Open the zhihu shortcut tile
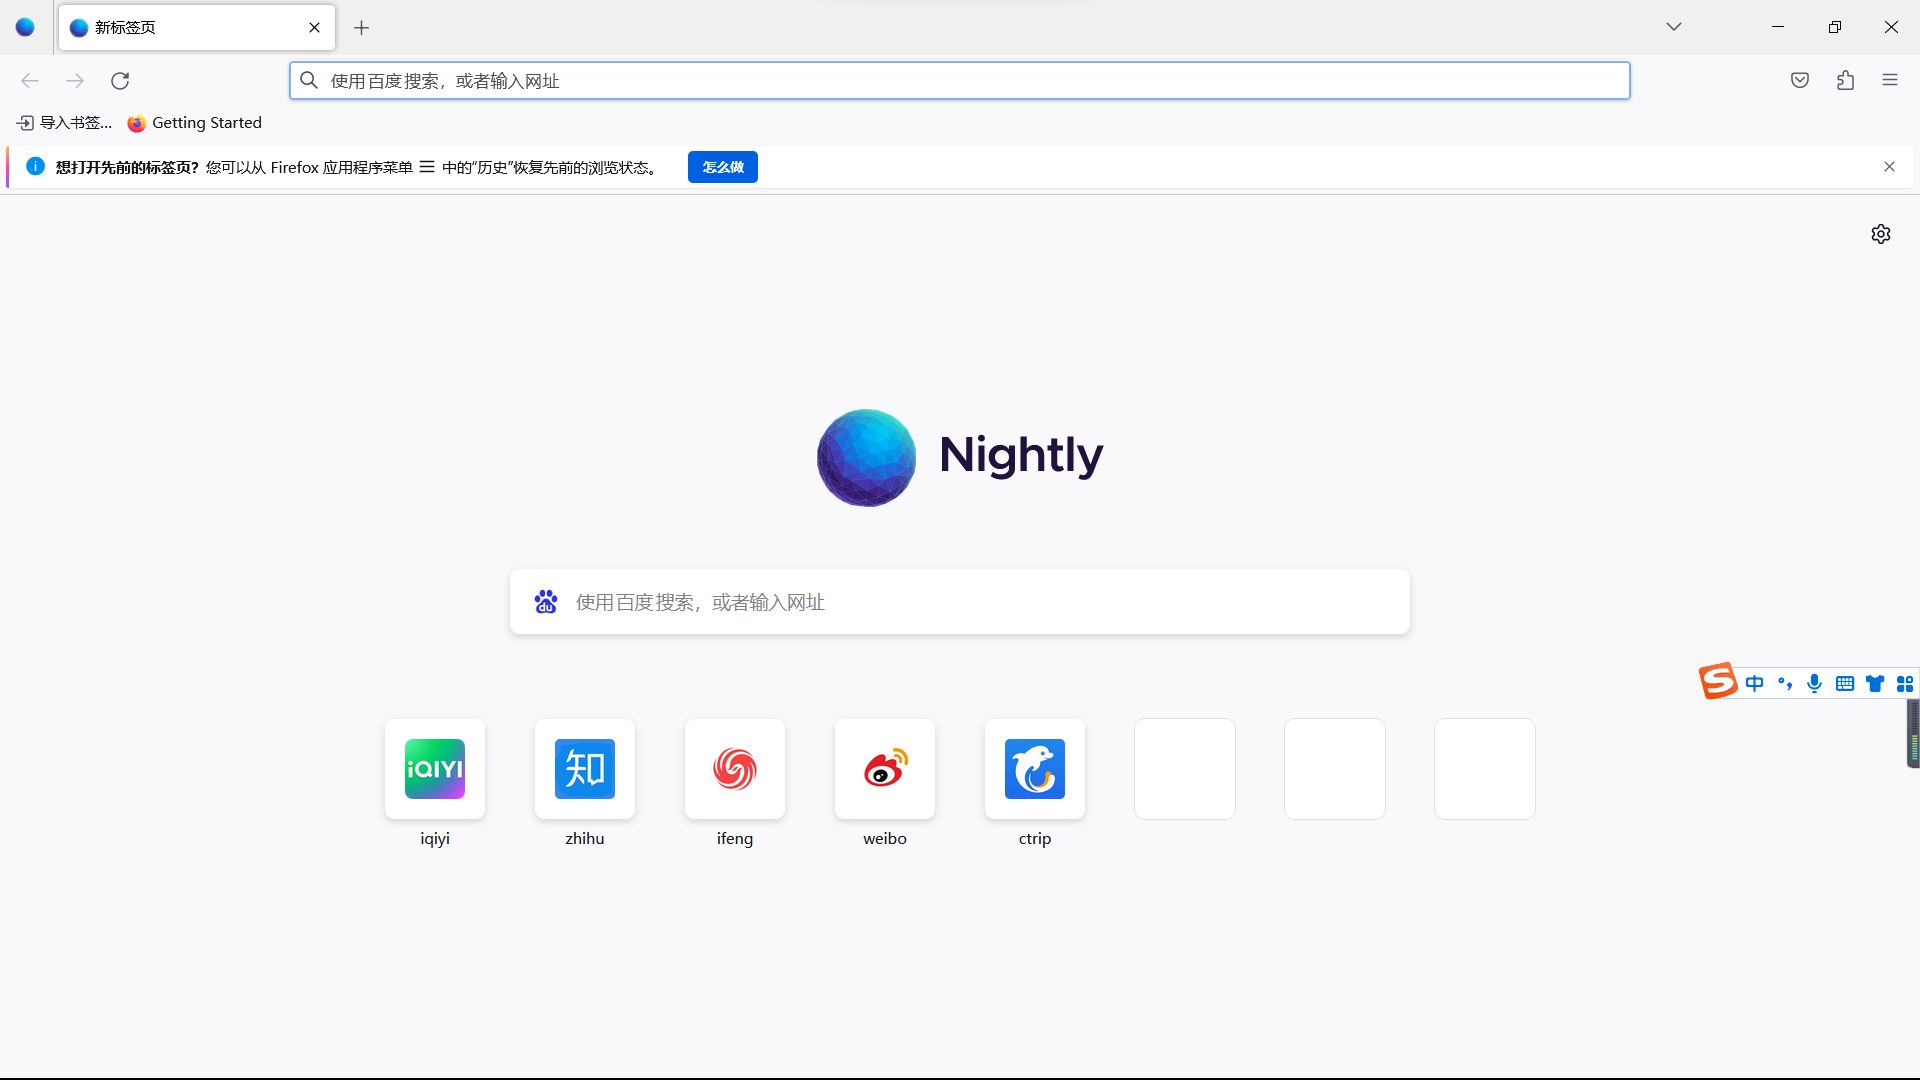1920x1080 pixels. click(585, 769)
